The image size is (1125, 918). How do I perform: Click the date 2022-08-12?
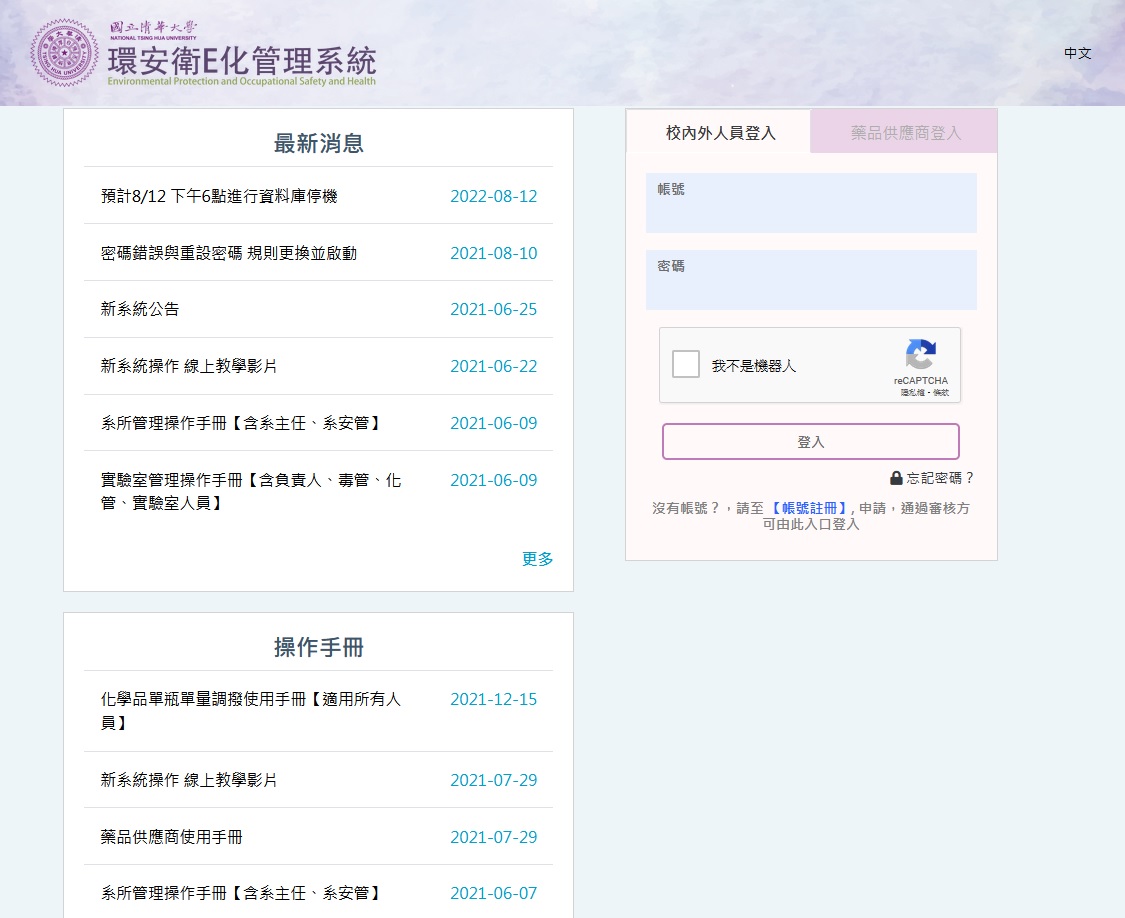(x=494, y=196)
